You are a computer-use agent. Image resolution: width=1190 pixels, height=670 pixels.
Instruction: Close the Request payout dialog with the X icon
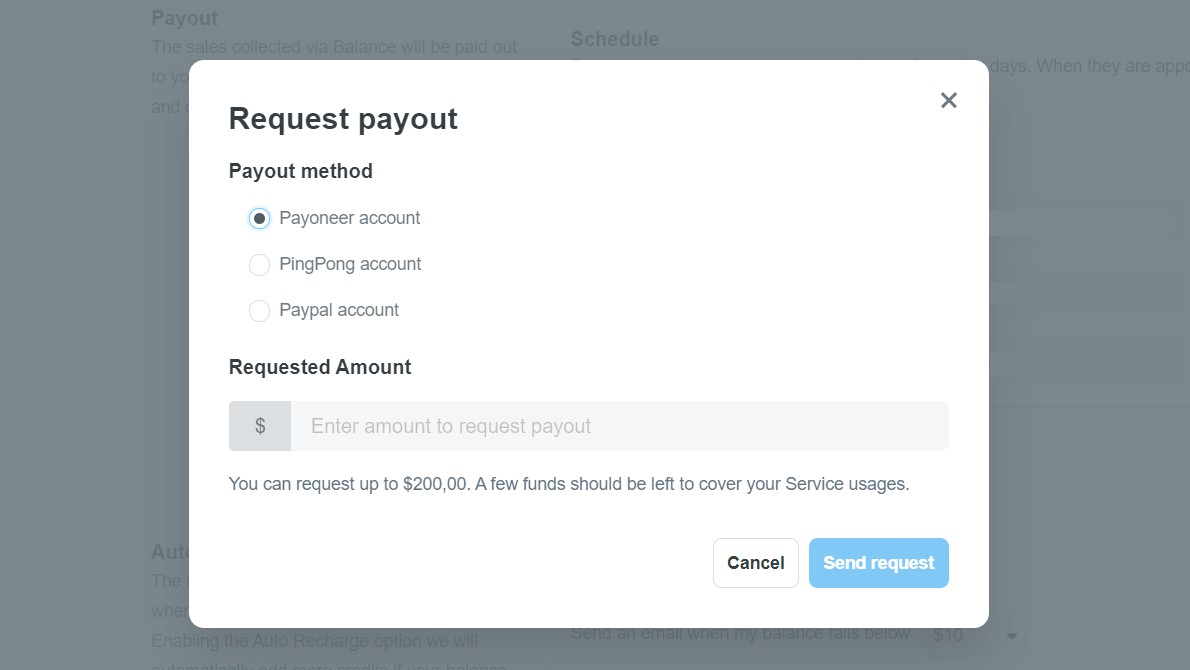click(x=948, y=100)
